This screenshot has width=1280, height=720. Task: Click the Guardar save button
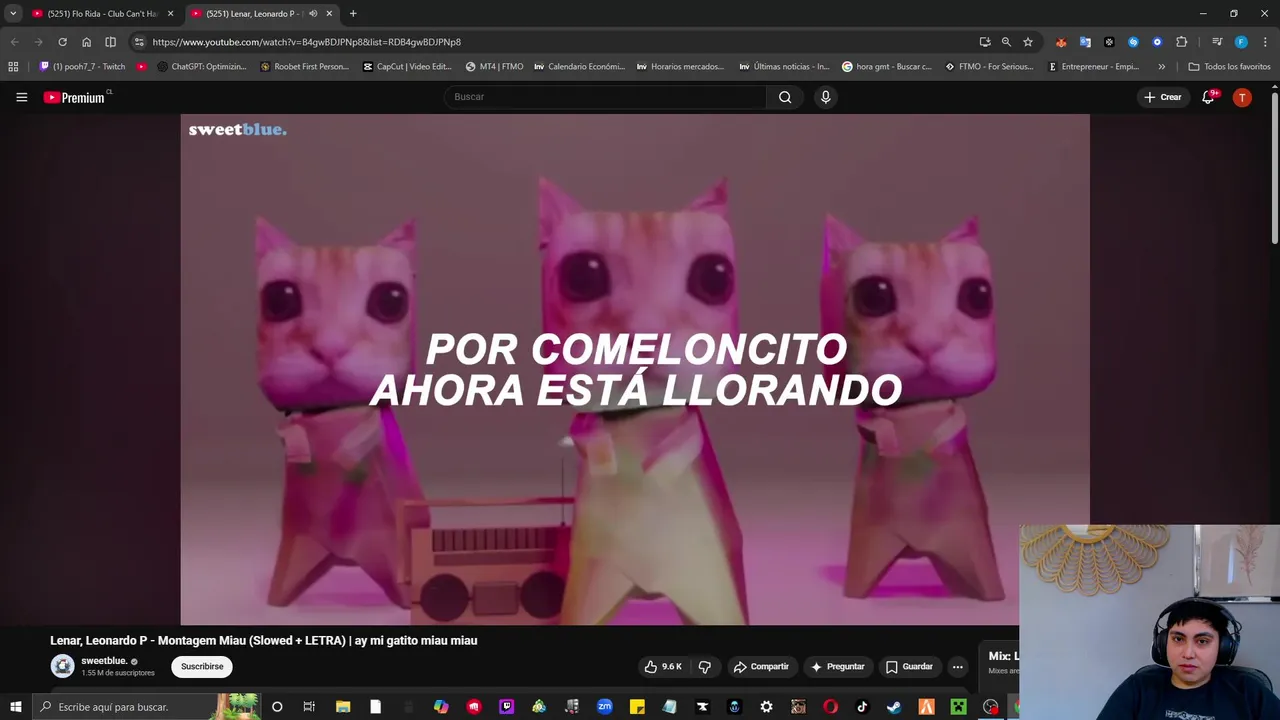(909, 667)
